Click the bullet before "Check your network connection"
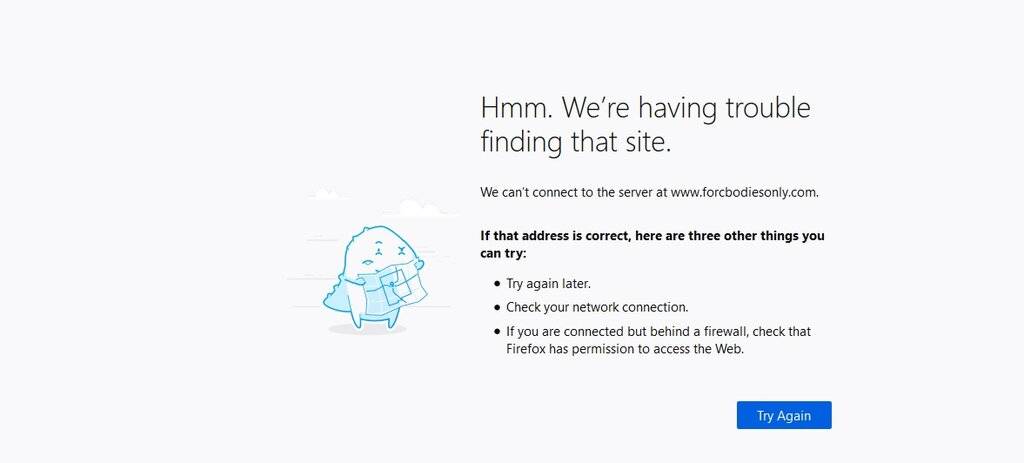This screenshot has height=463, width=1024. click(497, 307)
